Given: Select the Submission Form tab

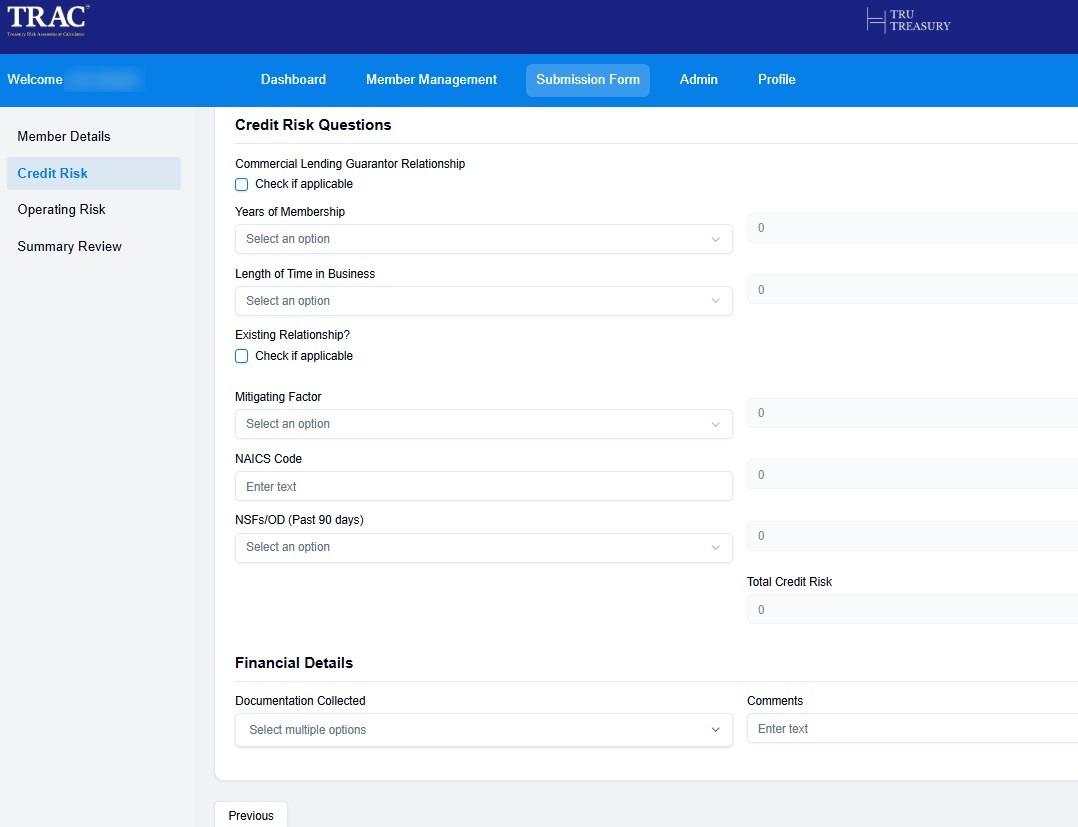Looking at the screenshot, I should tap(588, 80).
